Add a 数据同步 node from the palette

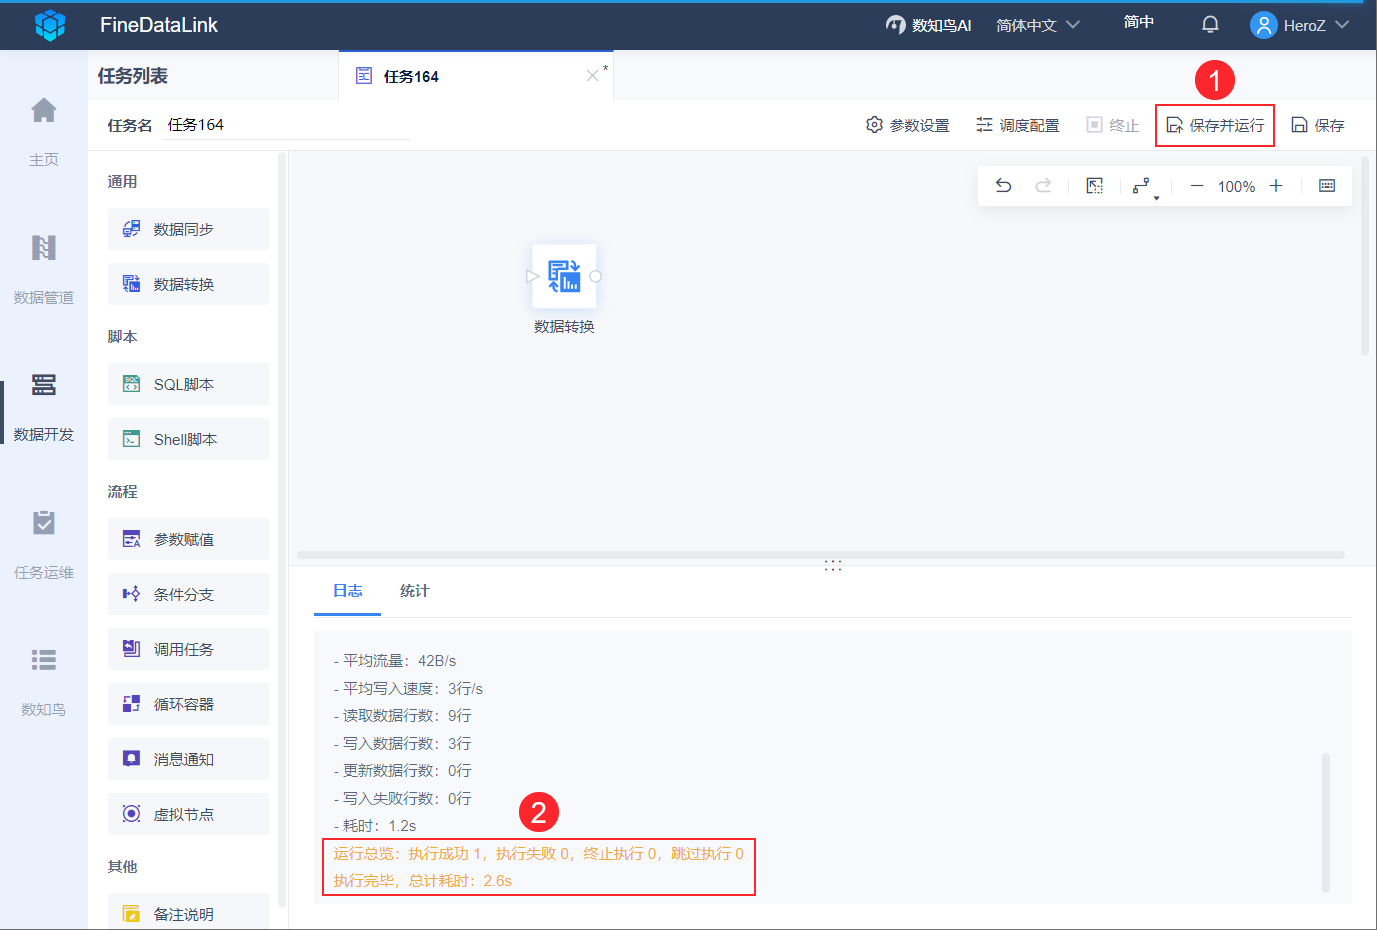(x=188, y=229)
